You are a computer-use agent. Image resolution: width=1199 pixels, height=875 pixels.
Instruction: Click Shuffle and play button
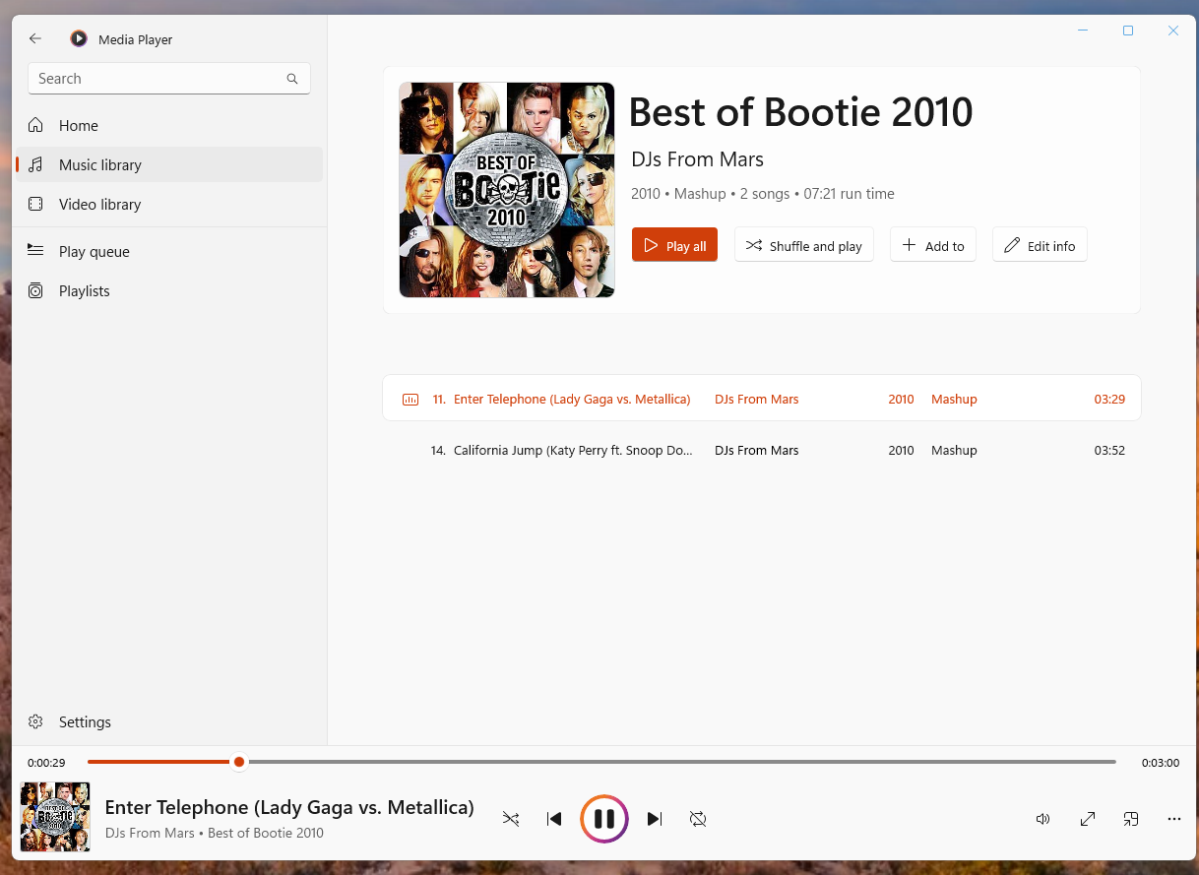click(x=804, y=245)
